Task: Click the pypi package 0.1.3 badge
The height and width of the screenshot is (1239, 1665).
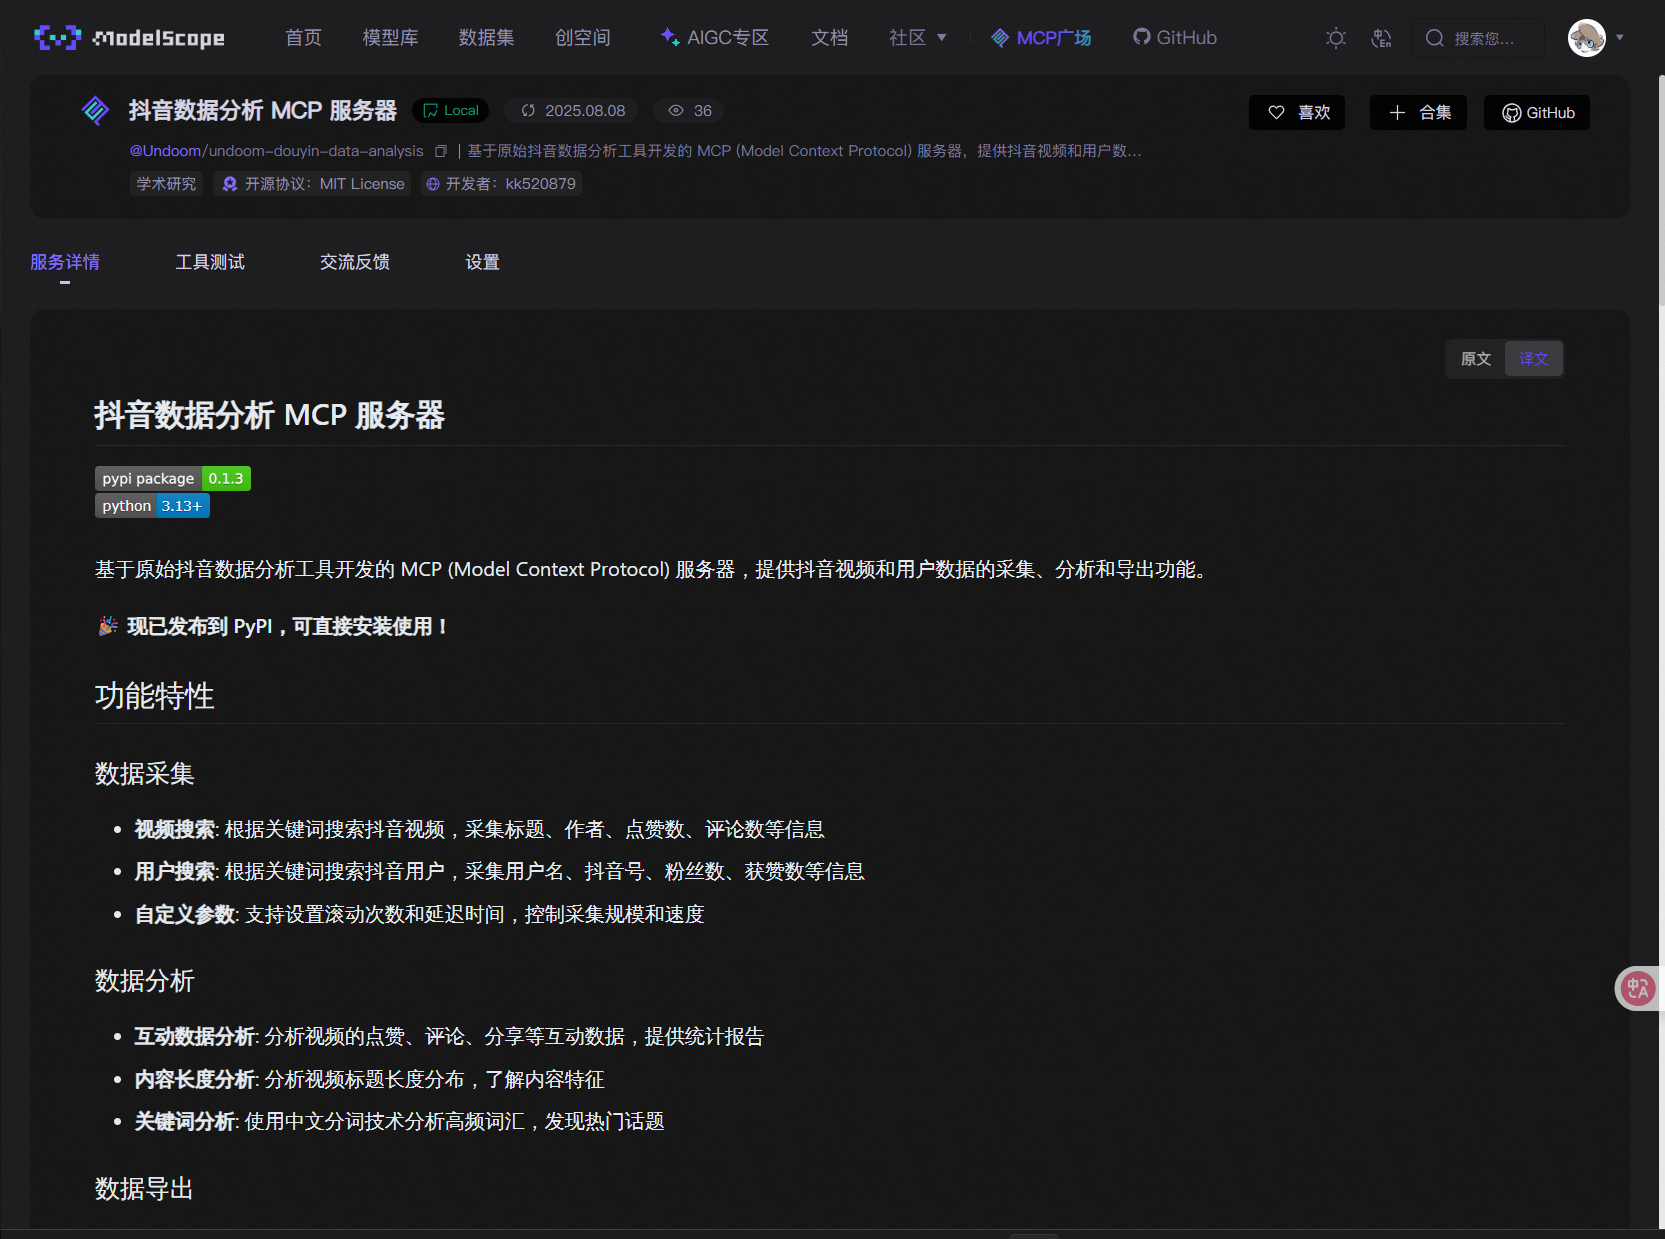Action: click(173, 479)
